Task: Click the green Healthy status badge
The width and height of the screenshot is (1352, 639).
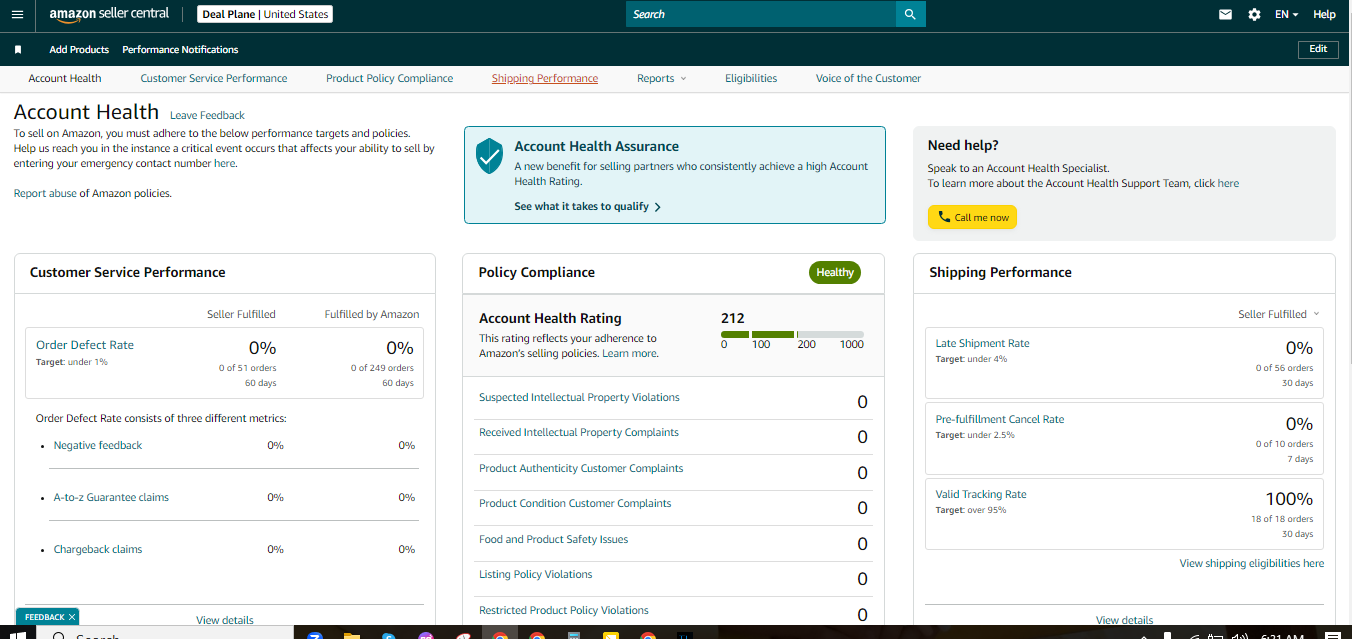Action: pyautogui.click(x=835, y=272)
